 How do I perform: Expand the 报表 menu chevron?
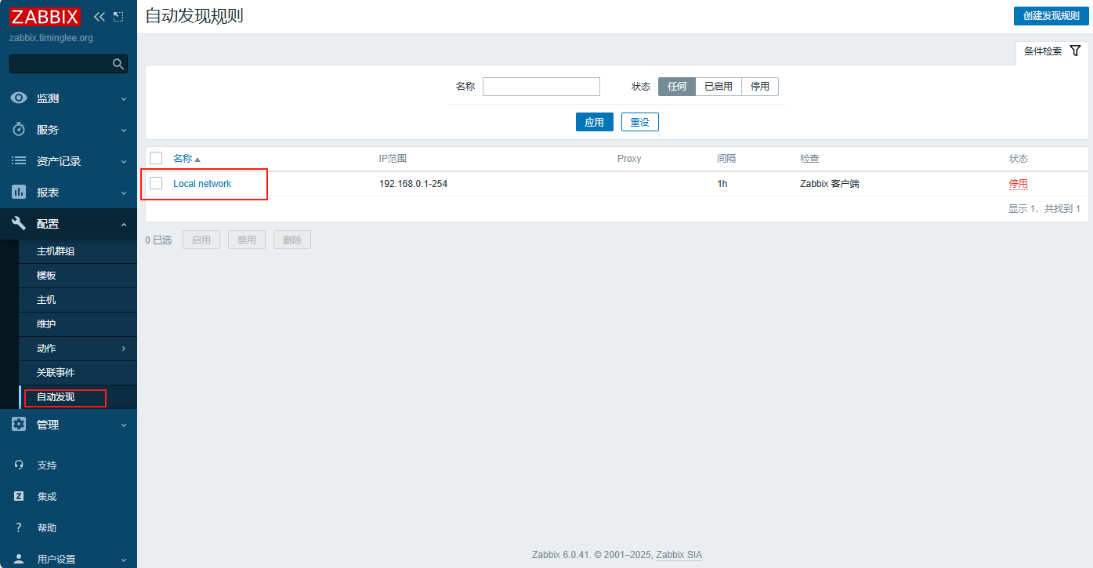point(123,193)
